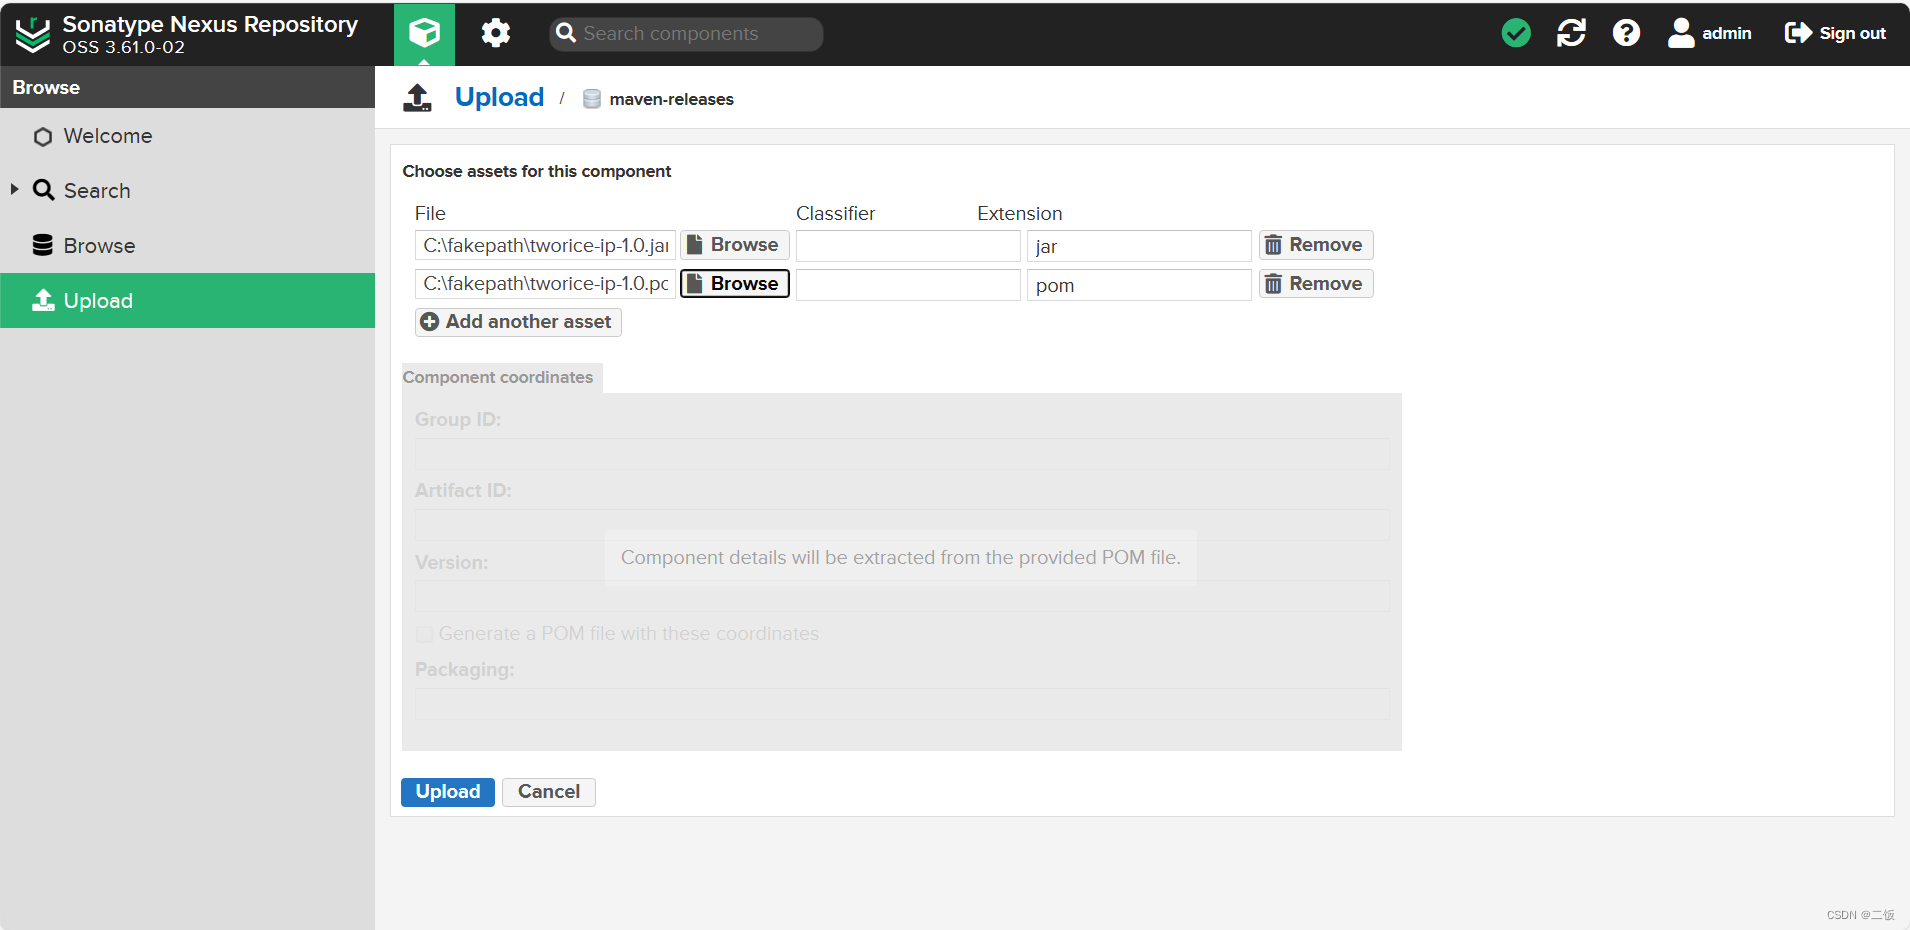Image resolution: width=1910 pixels, height=930 pixels.
Task: Click the refresh arrows icon
Action: (1571, 33)
